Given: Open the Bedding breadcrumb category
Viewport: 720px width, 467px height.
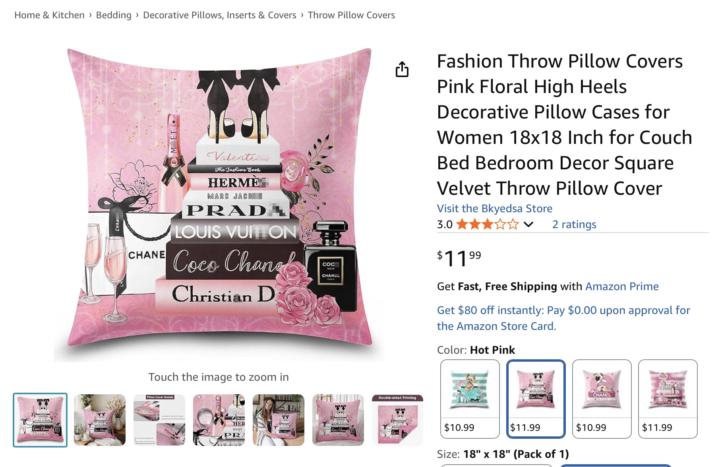Looking at the screenshot, I should click(113, 15).
